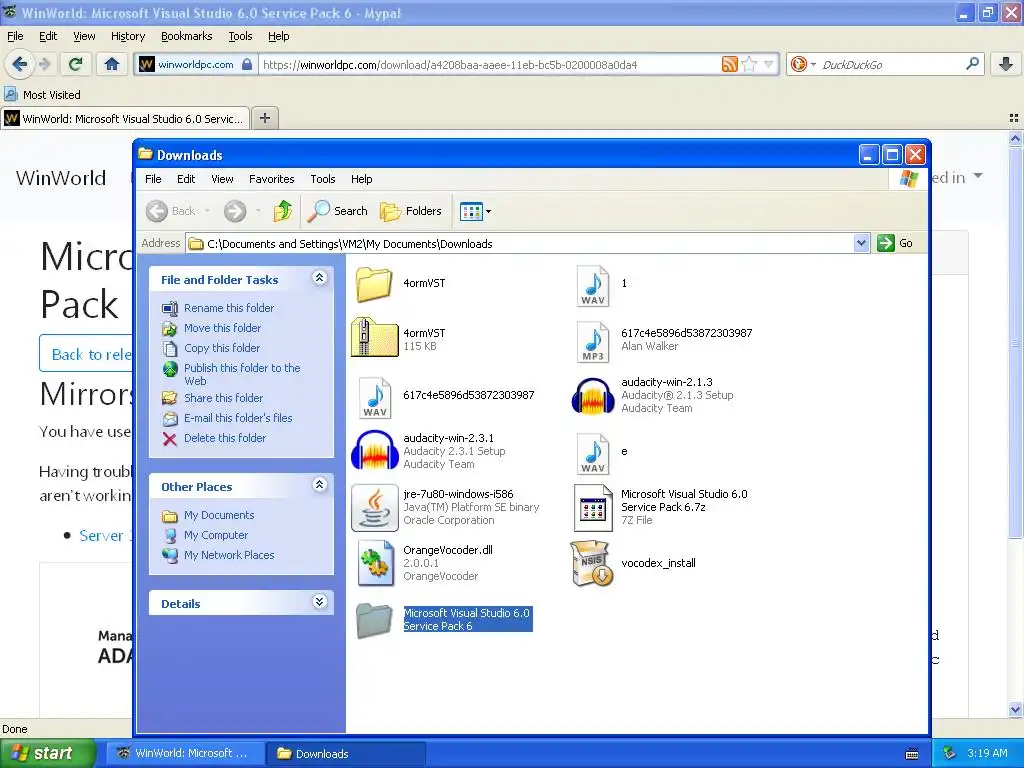Click the bookmark star icon in URL bar

[749, 64]
